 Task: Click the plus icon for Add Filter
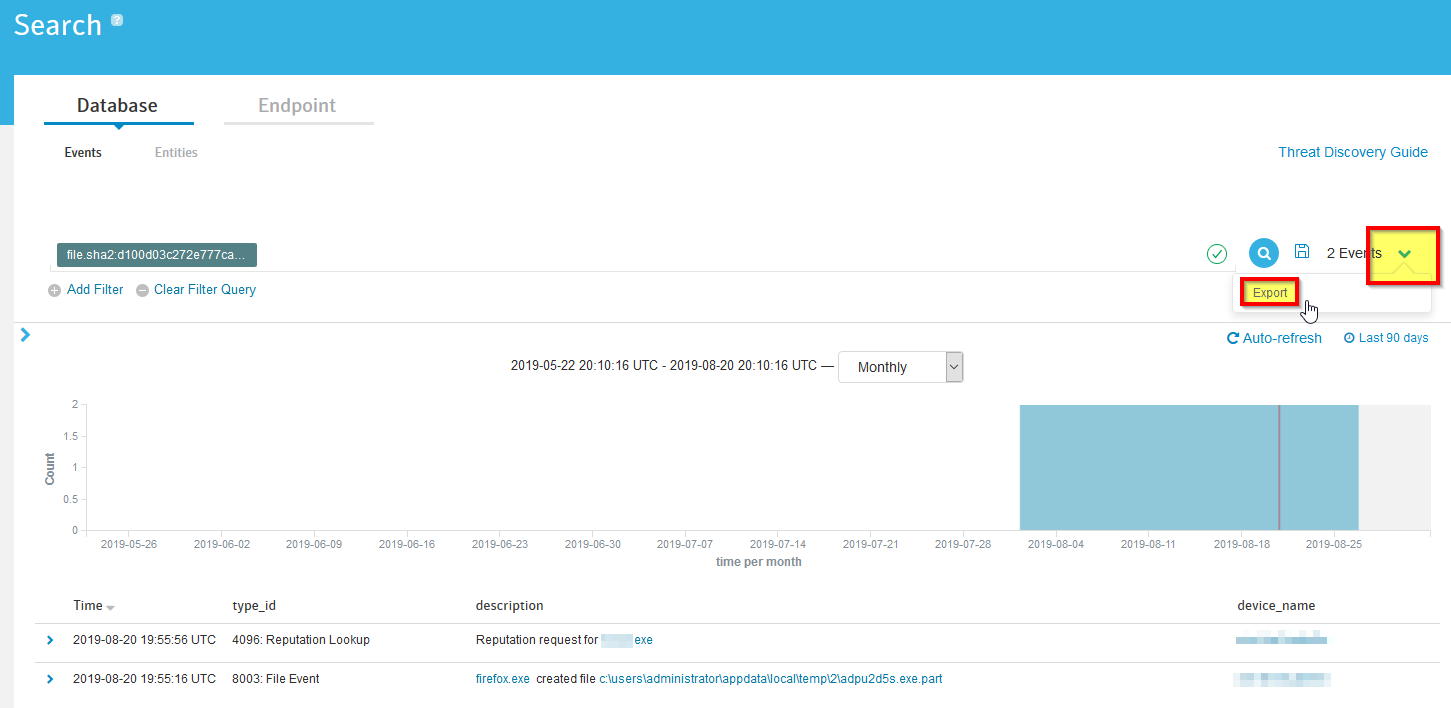54,290
